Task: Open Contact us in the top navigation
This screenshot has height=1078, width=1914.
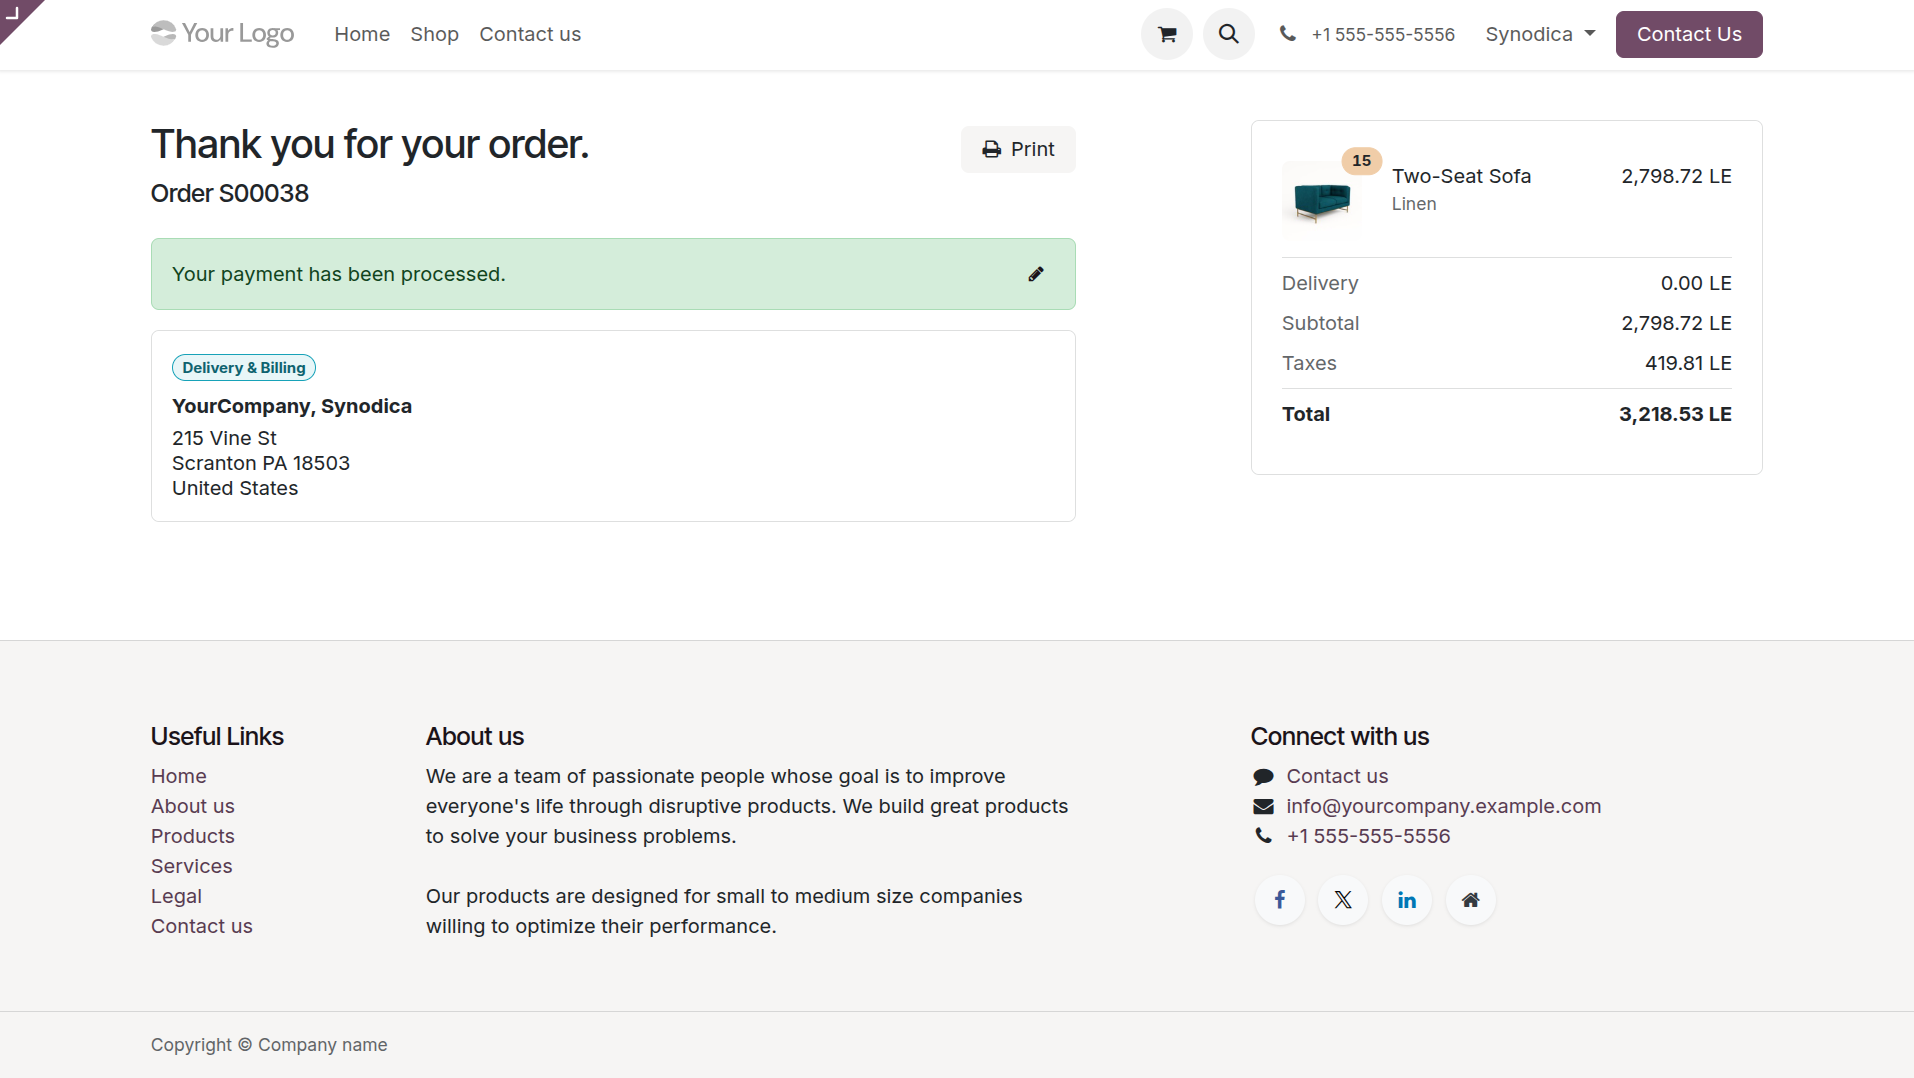Action: click(530, 34)
